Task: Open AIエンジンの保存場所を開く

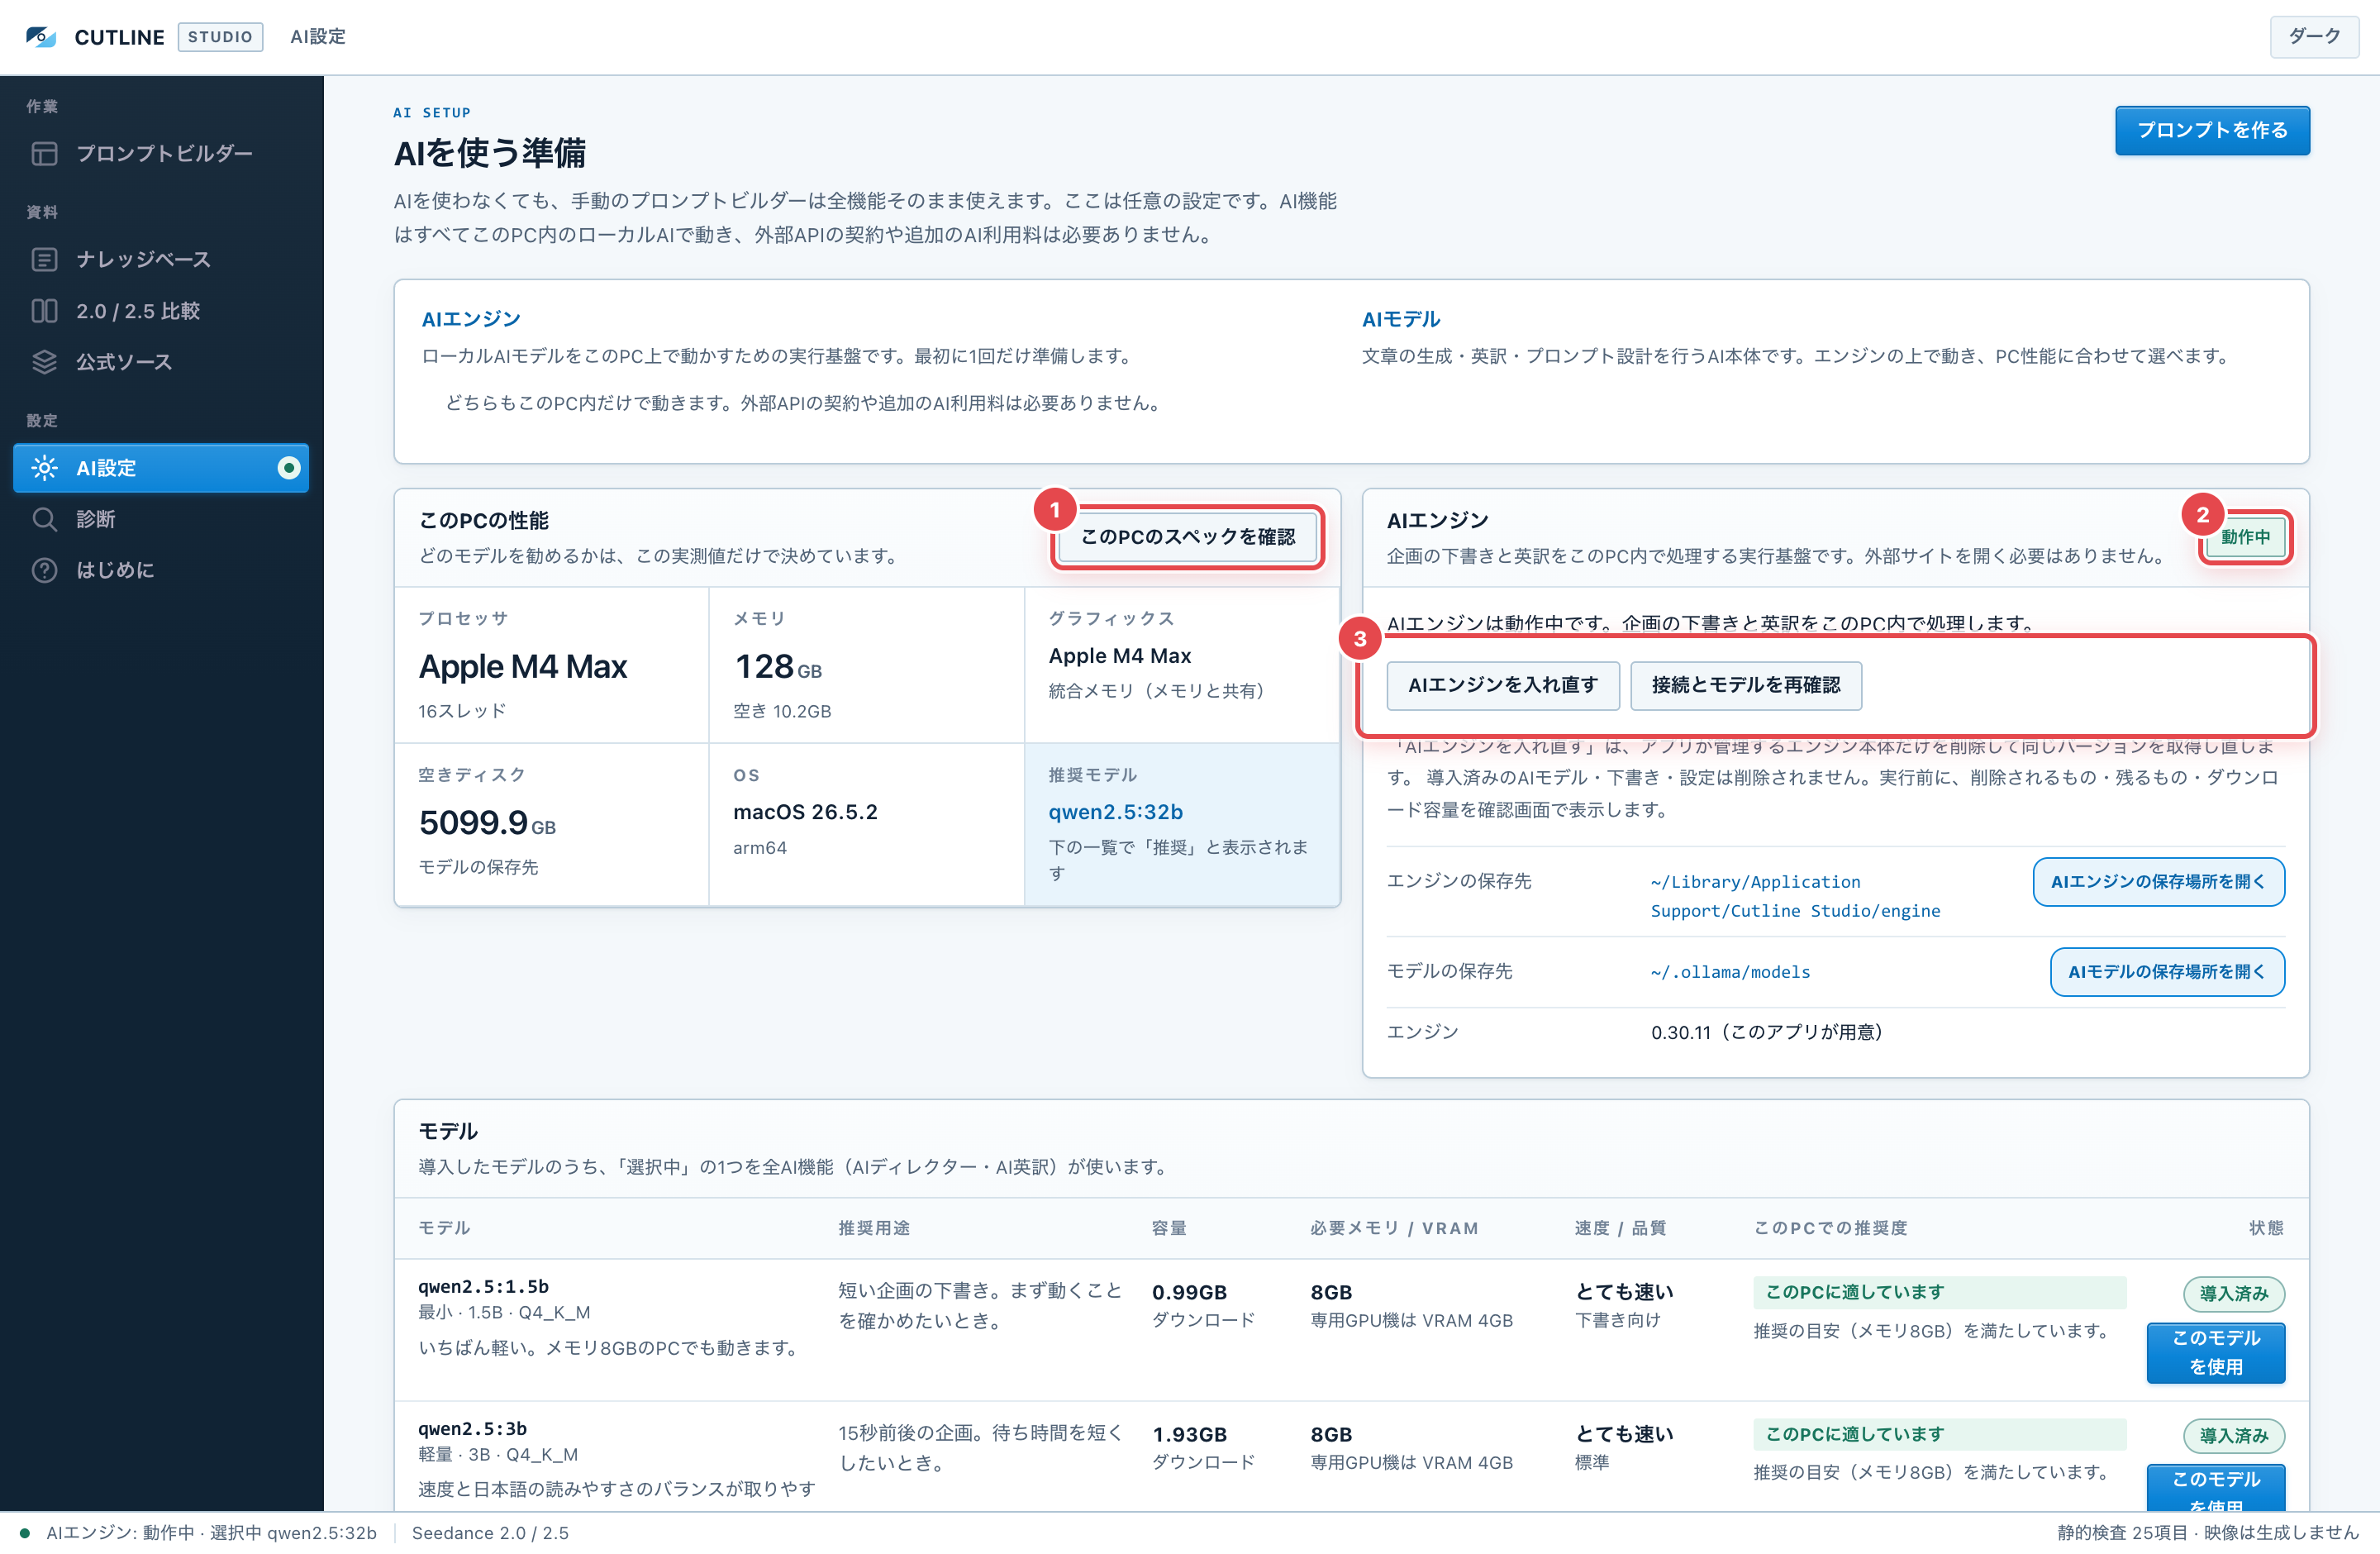Action: click(2158, 882)
